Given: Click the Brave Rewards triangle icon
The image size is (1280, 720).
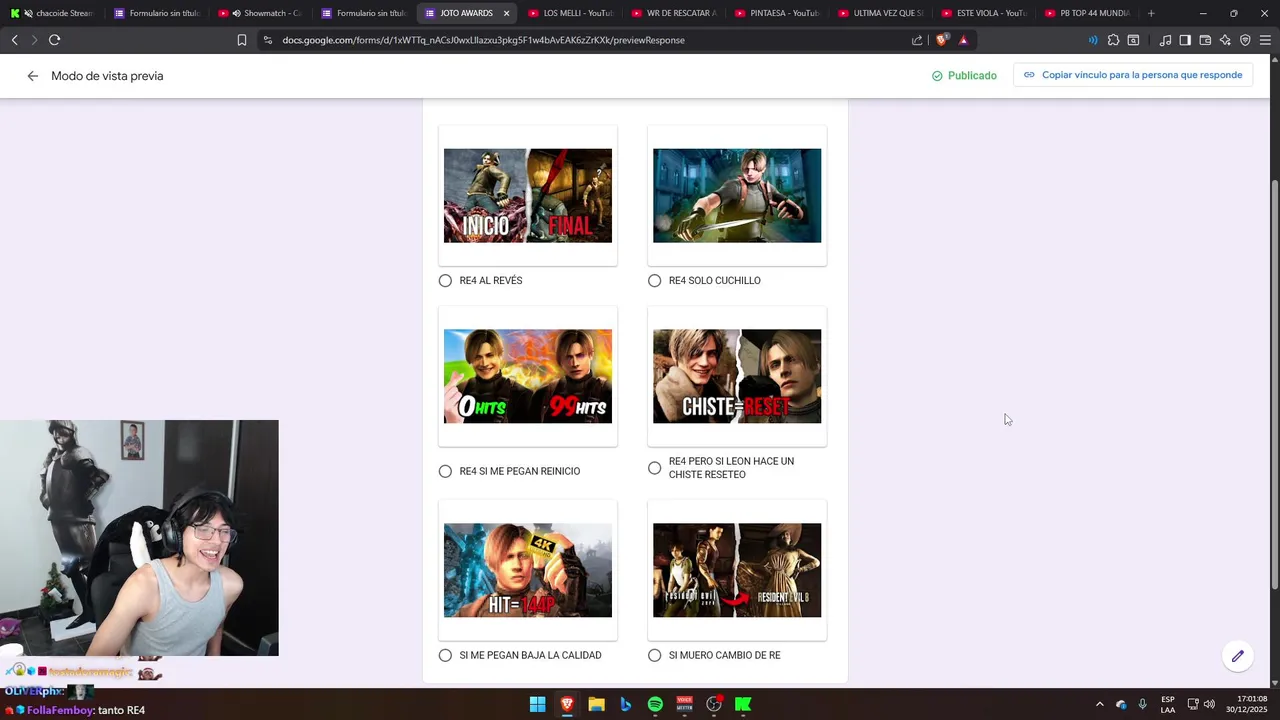Looking at the screenshot, I should (x=963, y=40).
